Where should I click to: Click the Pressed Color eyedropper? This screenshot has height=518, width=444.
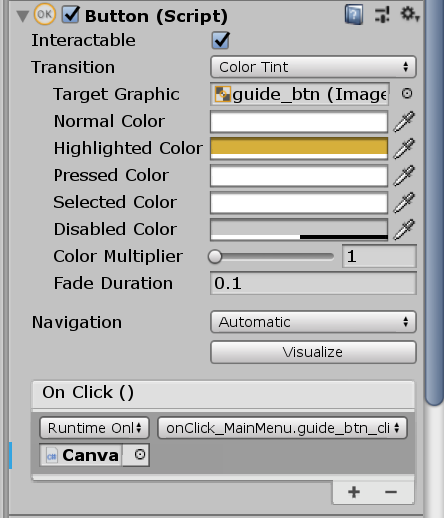404,175
